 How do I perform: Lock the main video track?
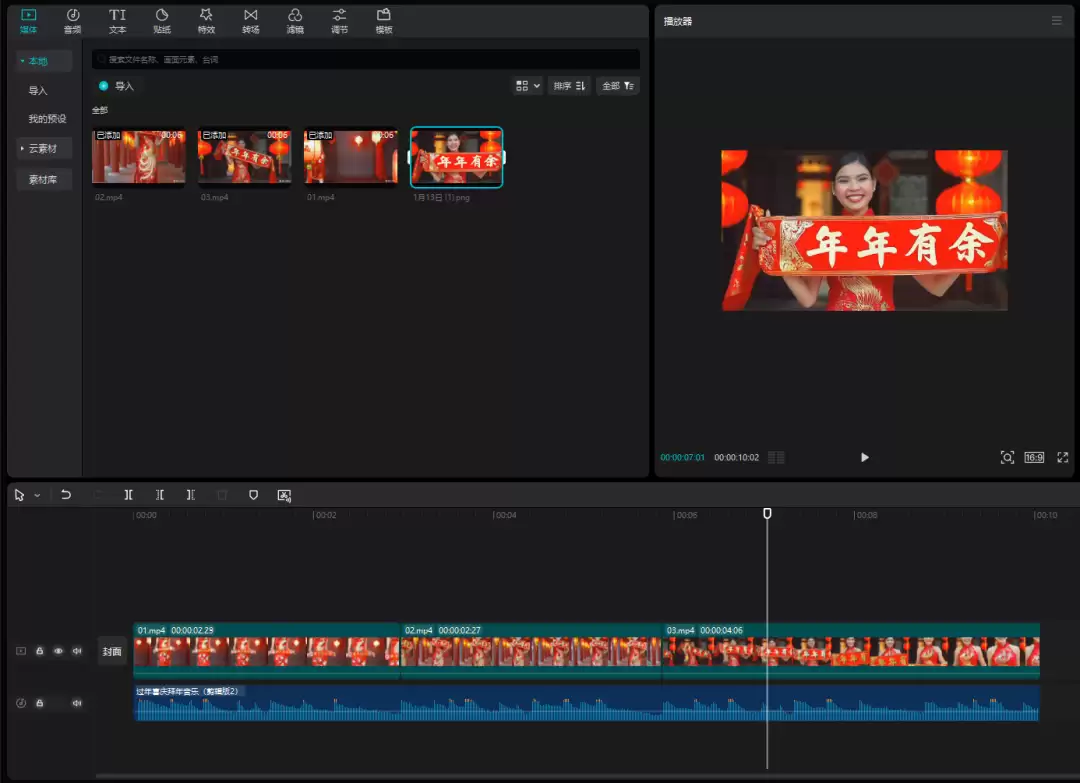40,651
